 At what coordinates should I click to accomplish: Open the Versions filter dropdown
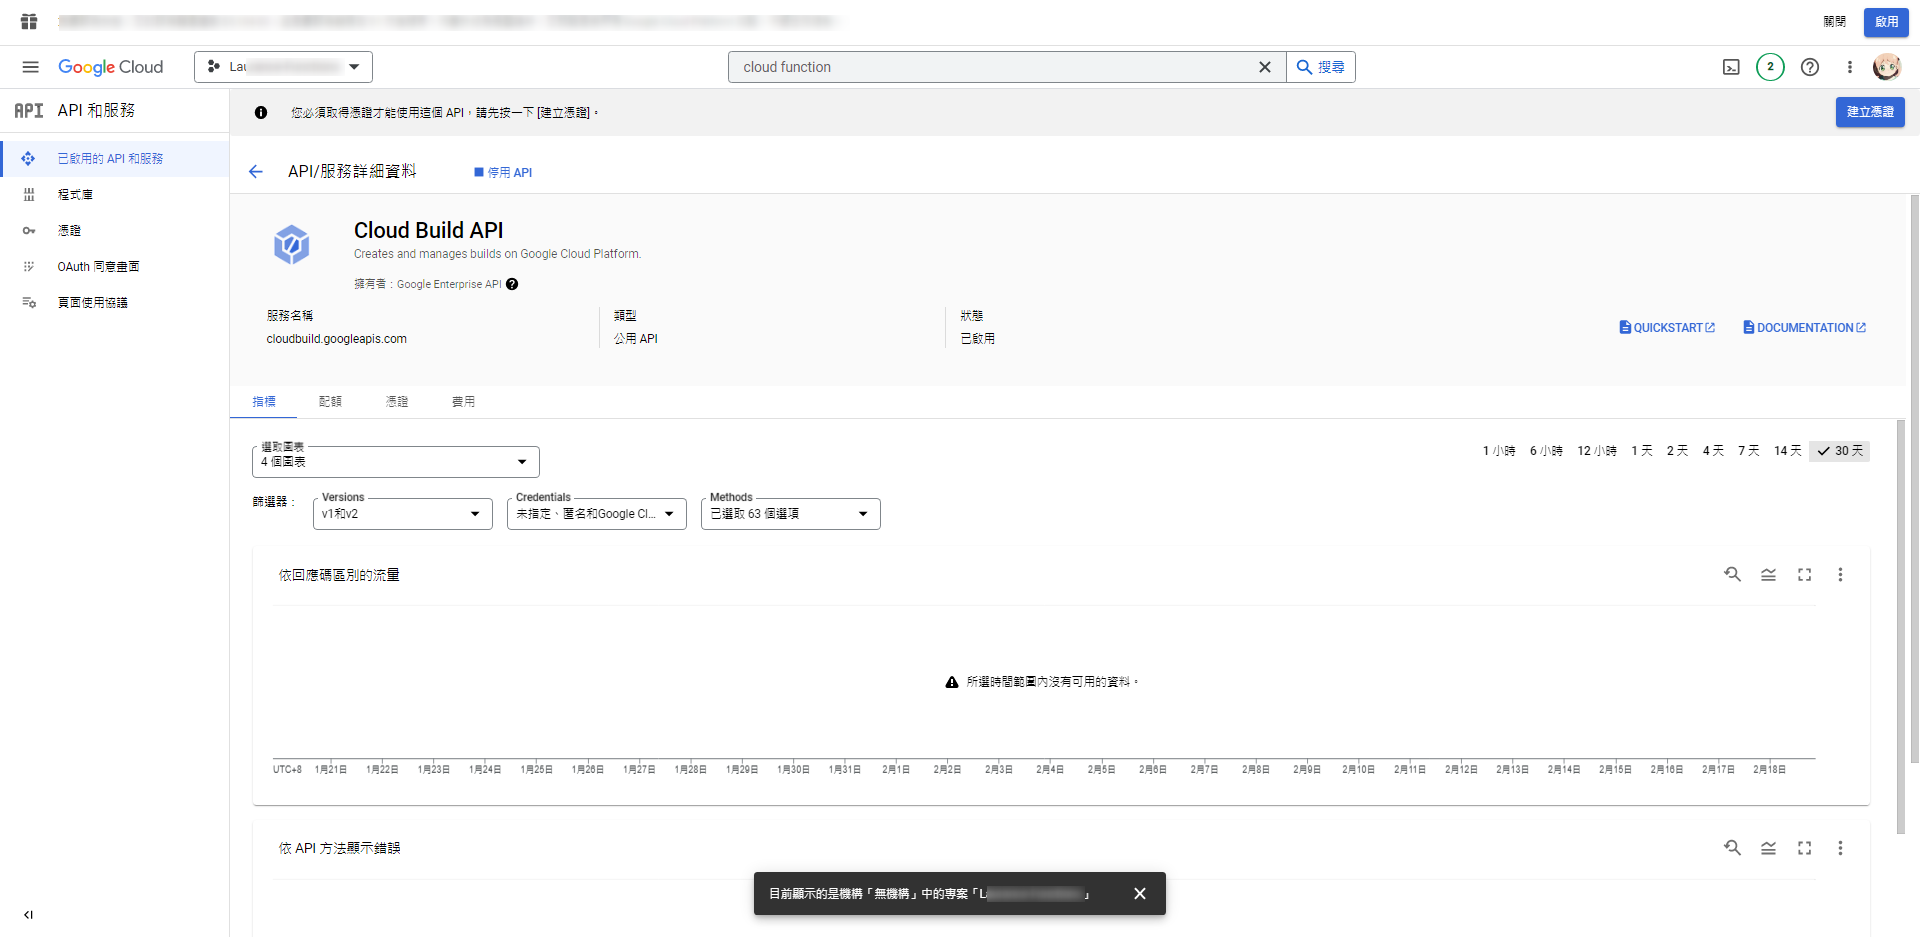(x=403, y=514)
